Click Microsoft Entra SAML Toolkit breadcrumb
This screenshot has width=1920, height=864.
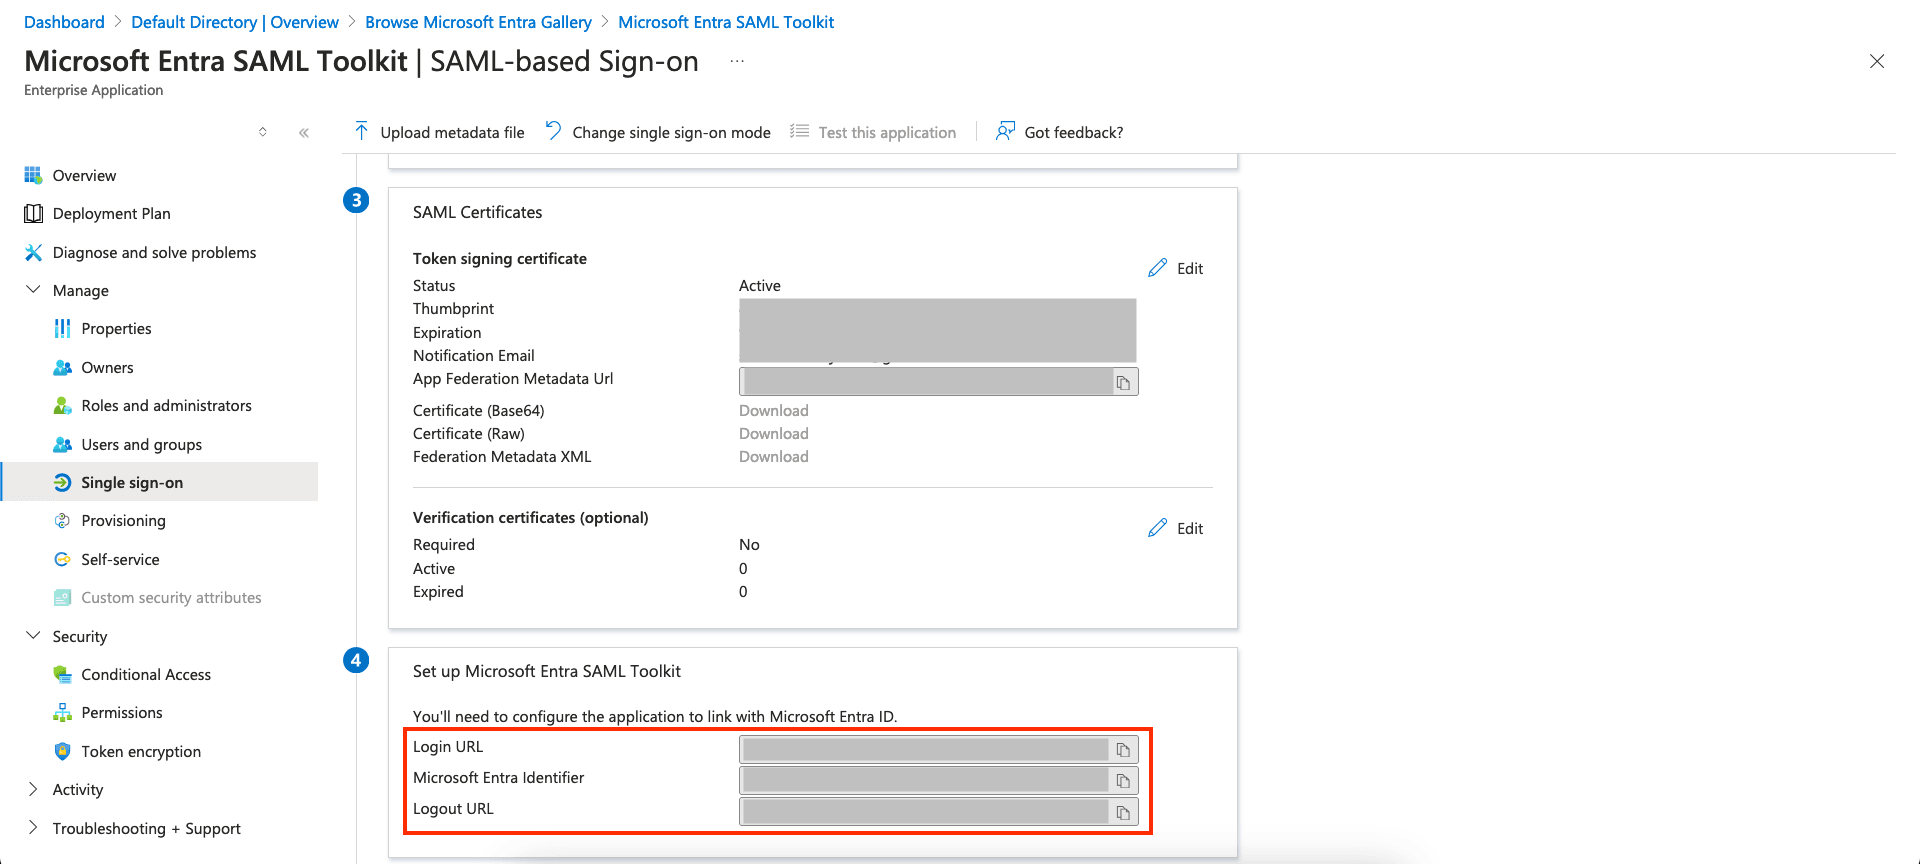726,22
